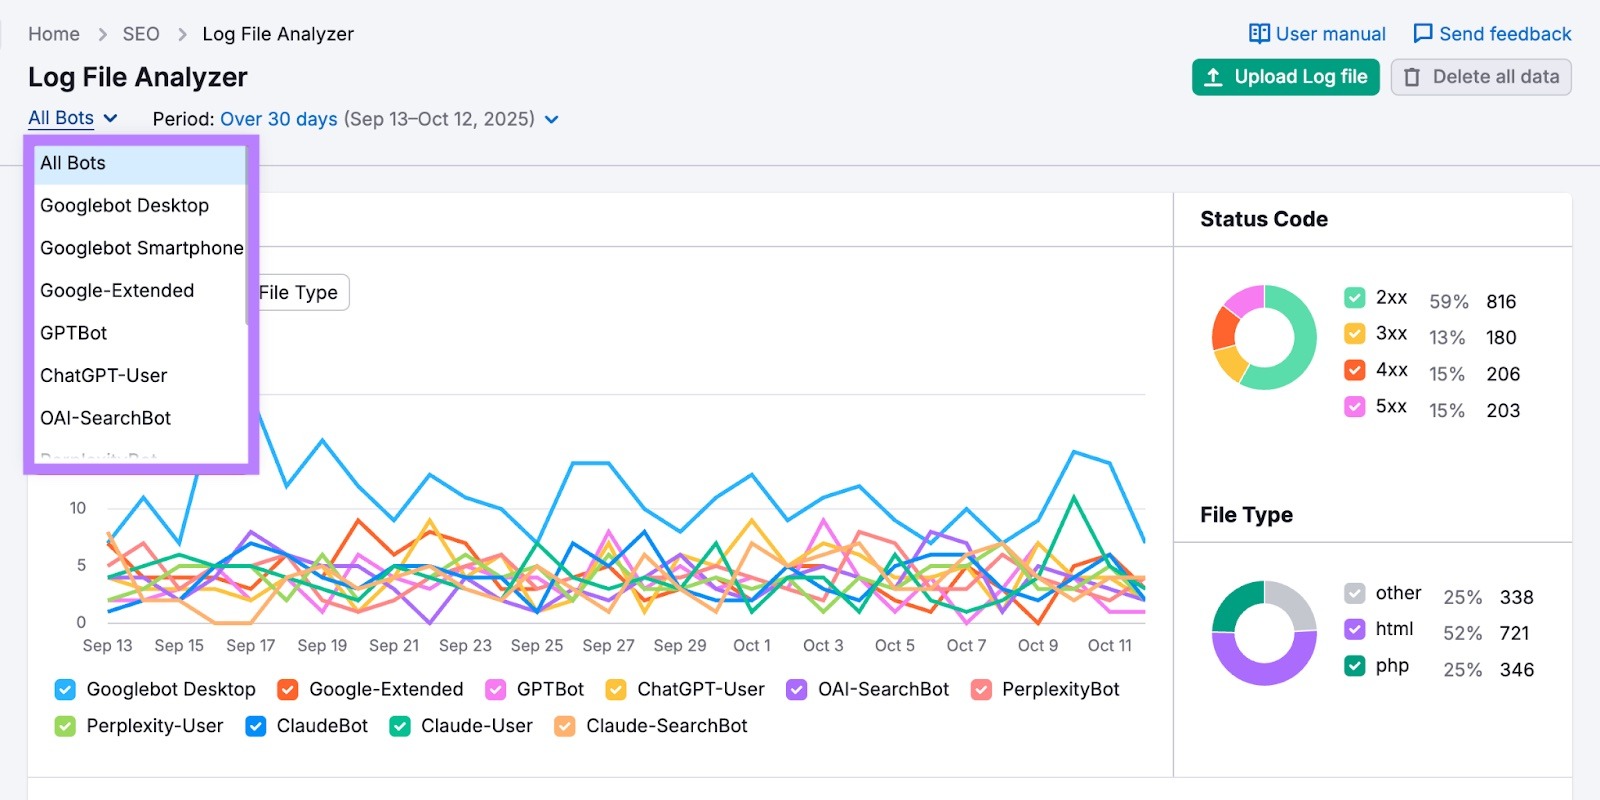The height and width of the screenshot is (800, 1600).
Task: Click the User manual book icon
Action: point(1259,34)
